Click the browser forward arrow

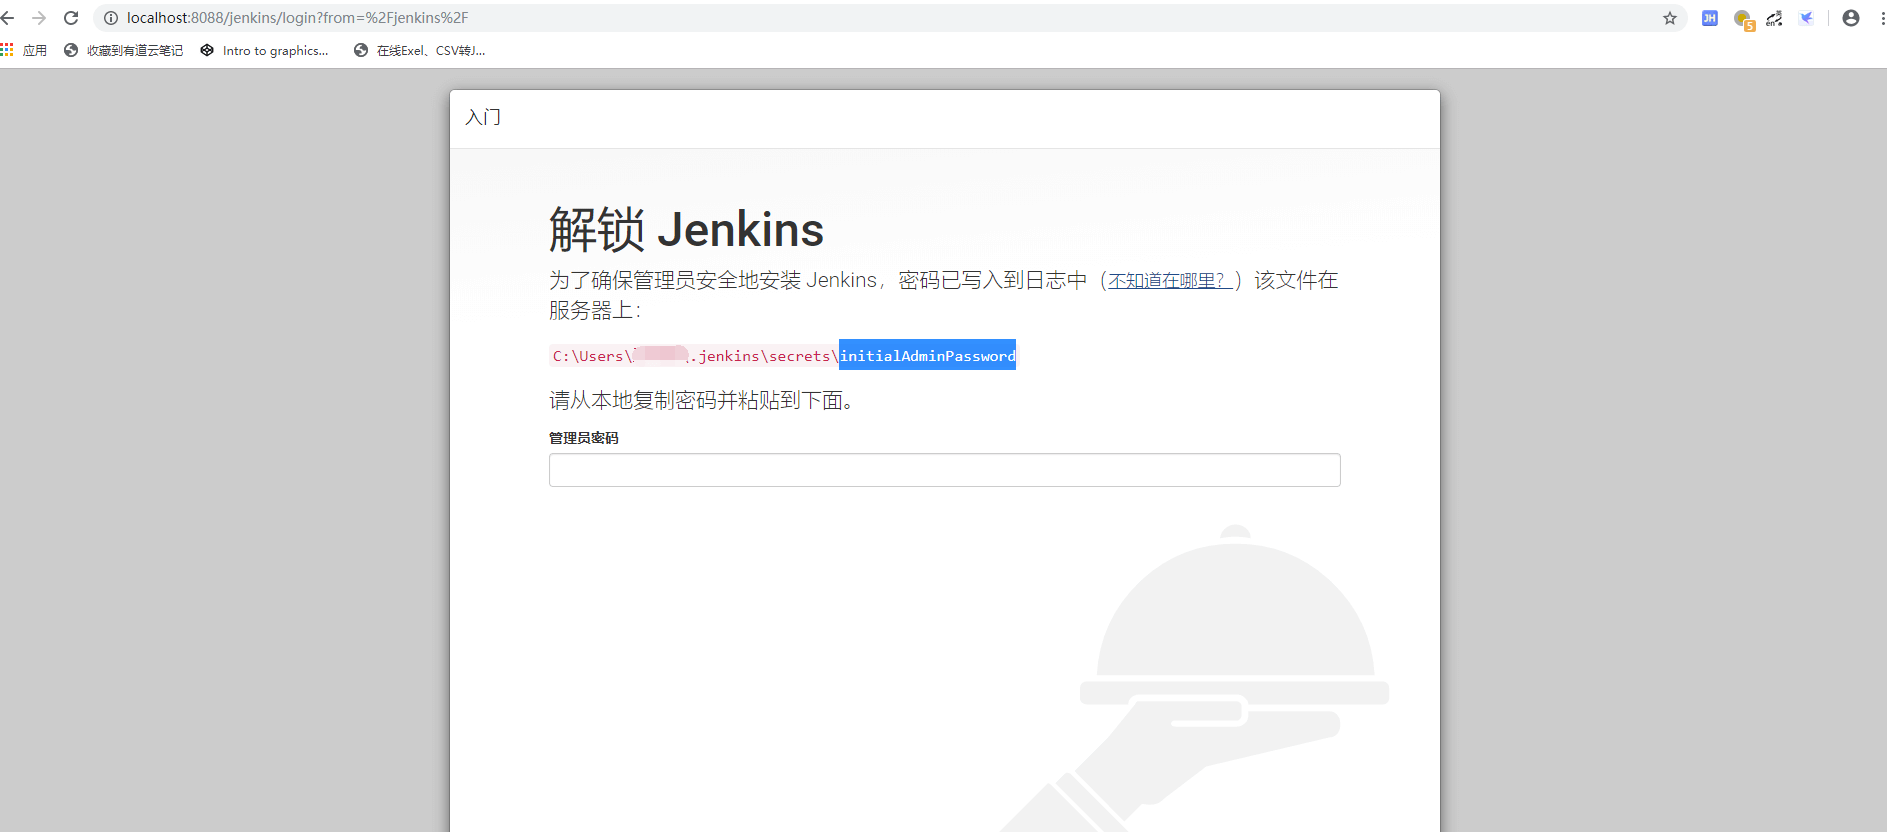coord(39,18)
